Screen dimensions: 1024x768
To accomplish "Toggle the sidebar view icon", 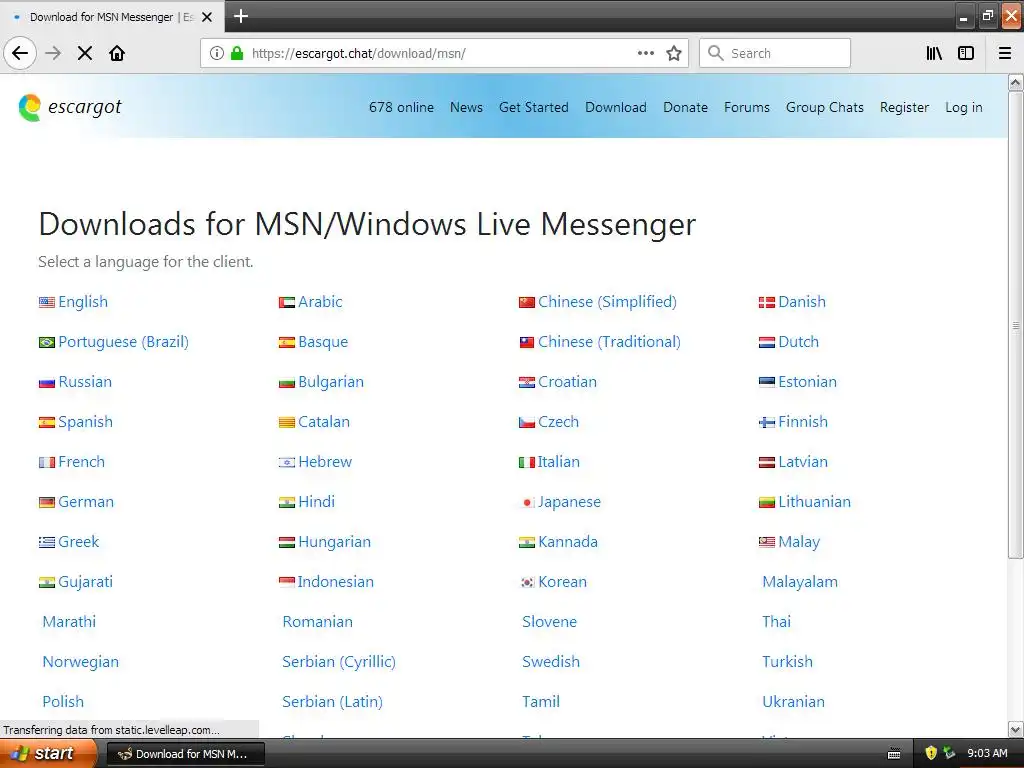I will point(966,53).
